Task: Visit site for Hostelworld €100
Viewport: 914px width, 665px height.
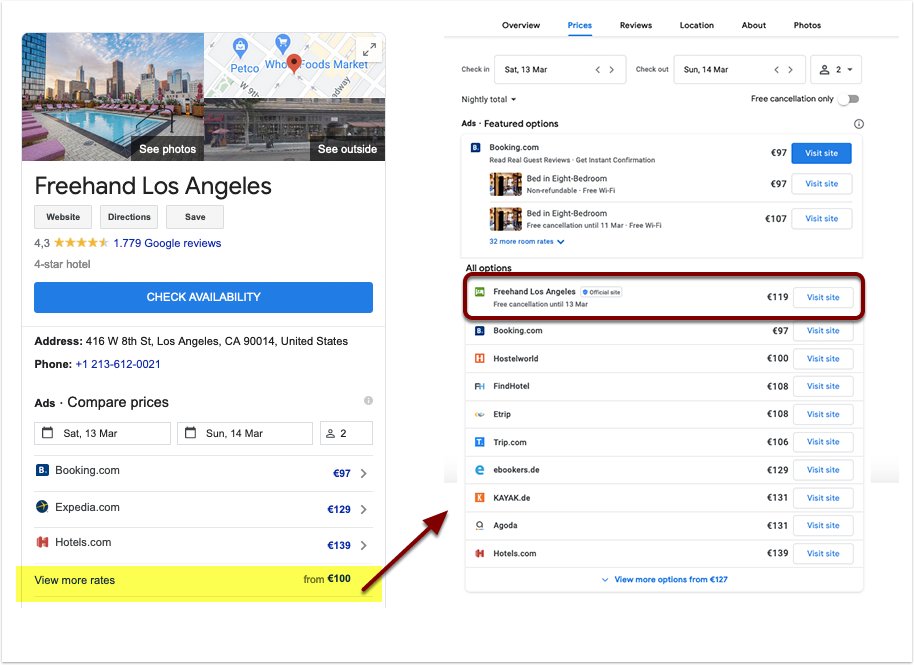Action: coord(823,358)
